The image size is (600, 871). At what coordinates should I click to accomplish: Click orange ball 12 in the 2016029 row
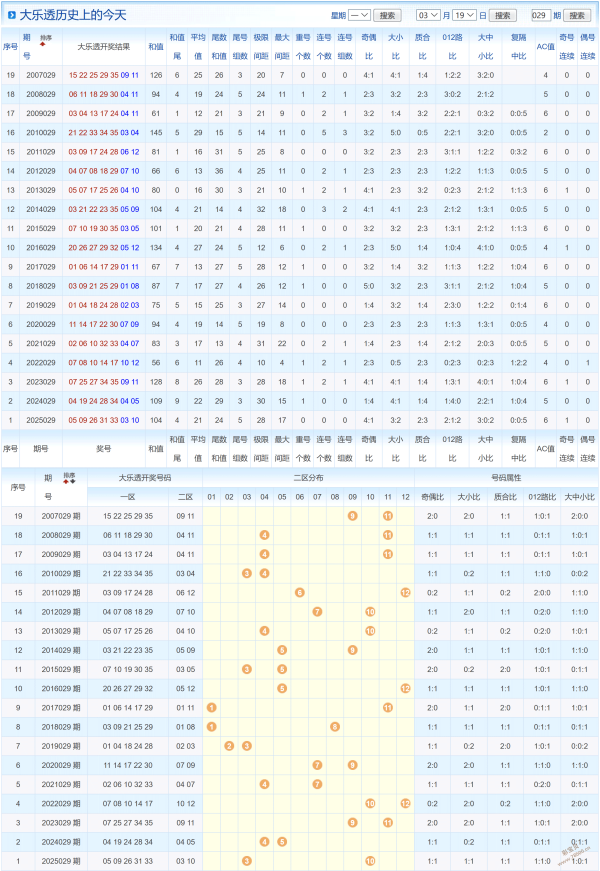(405, 688)
